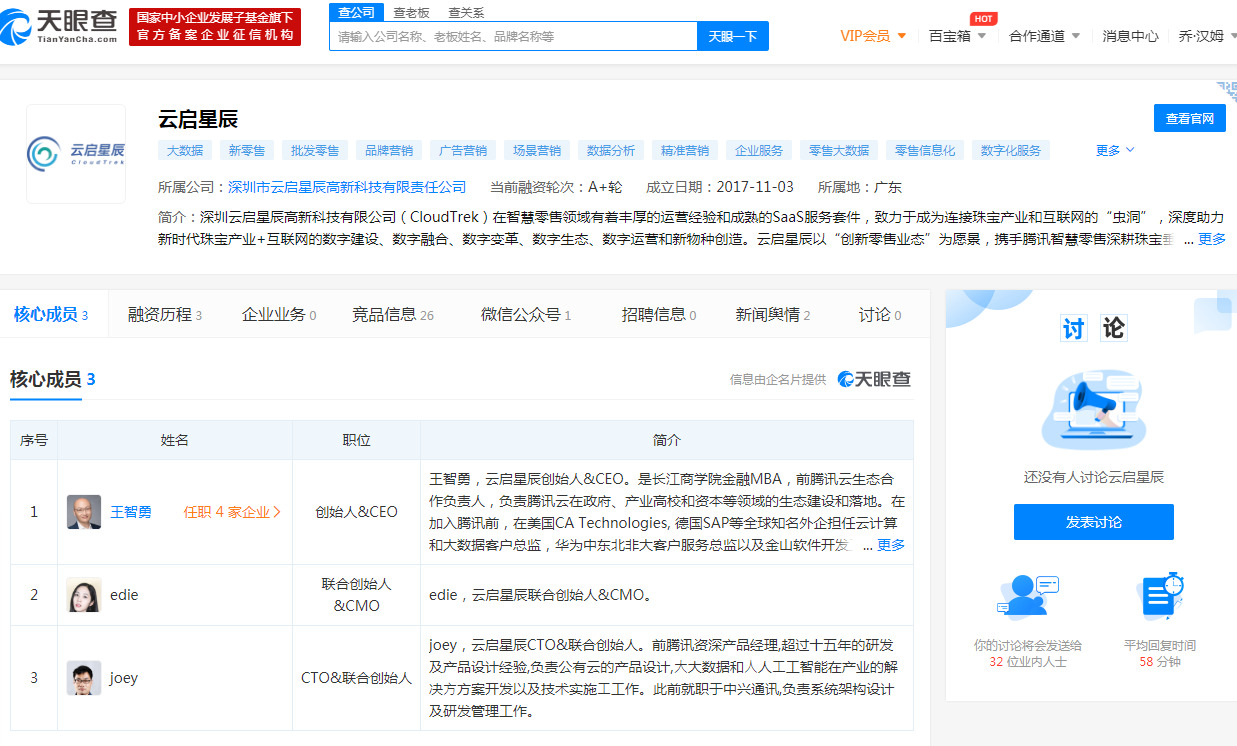Click the 讨论 panel heading
Image resolution: width=1237 pixels, height=746 pixels.
pyautogui.click(x=1093, y=328)
